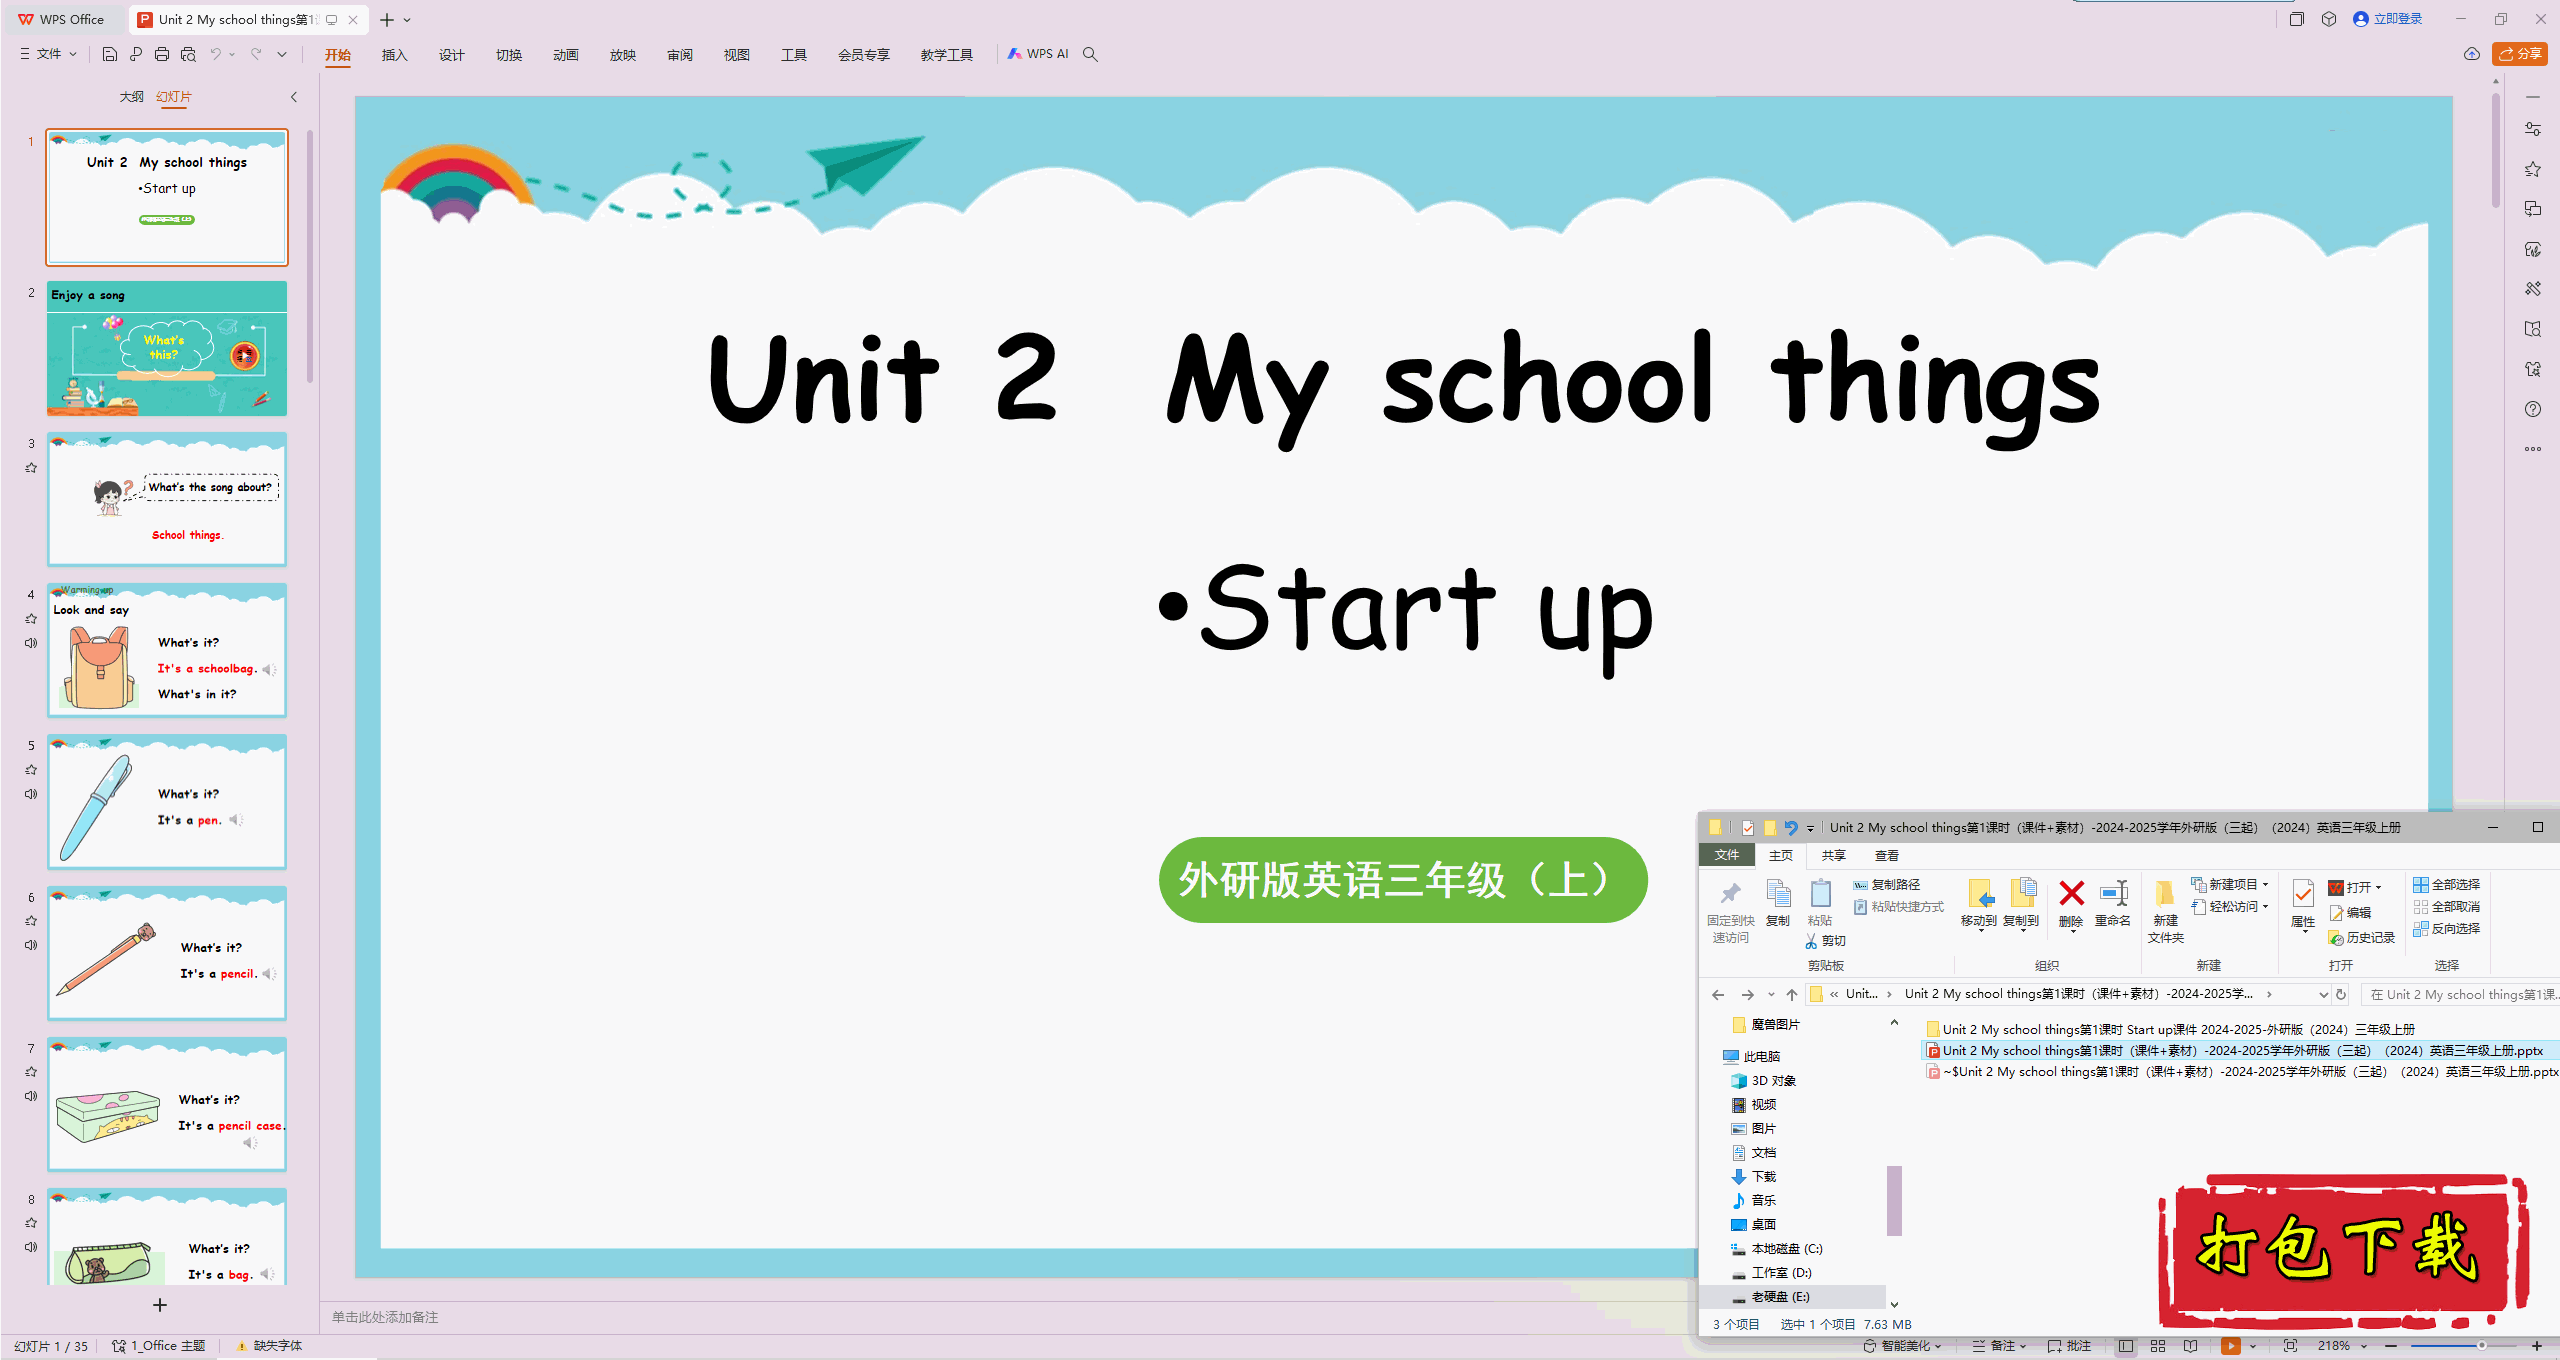Click the Redo arrow icon
The image size is (2560, 1360).
(x=257, y=54)
